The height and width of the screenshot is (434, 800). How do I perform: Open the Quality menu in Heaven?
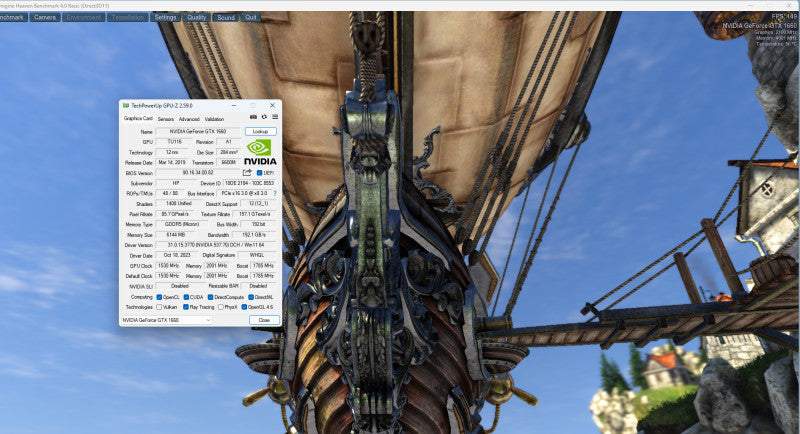[x=196, y=17]
